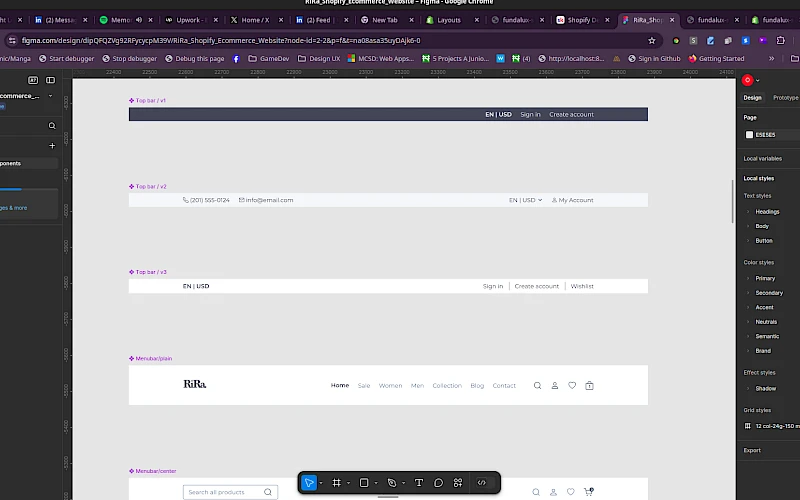
Task: Click Create account in Top bar v1
Action: (571, 115)
